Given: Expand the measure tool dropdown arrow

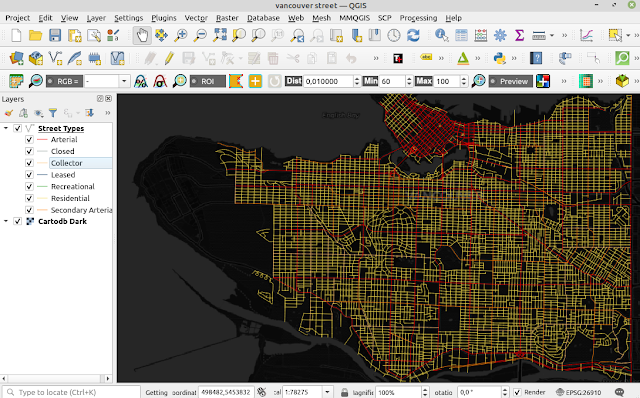Looking at the screenshot, I should click(x=552, y=36).
